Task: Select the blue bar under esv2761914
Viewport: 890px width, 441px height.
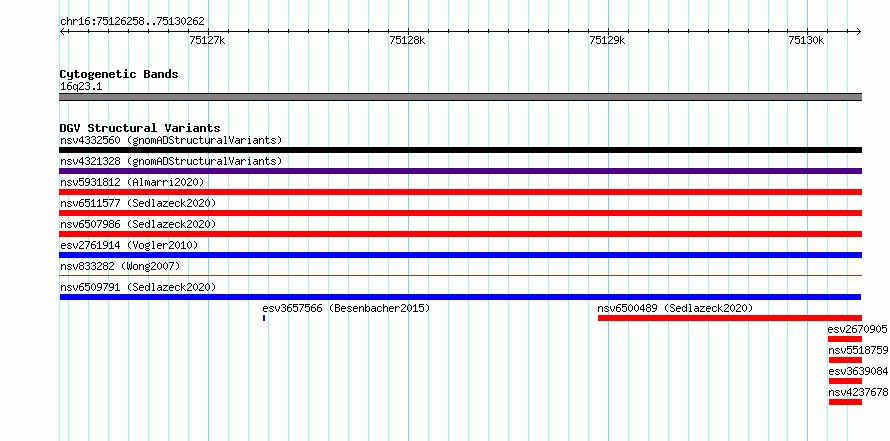Action: pos(460,255)
